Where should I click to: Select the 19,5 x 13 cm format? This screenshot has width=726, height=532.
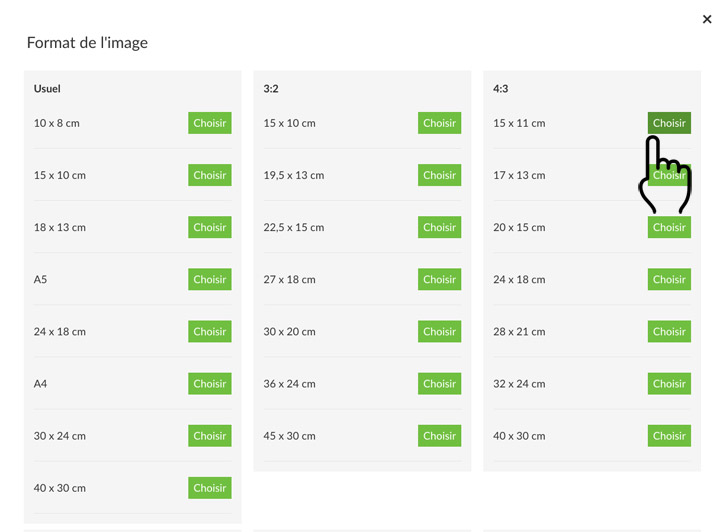tap(439, 175)
